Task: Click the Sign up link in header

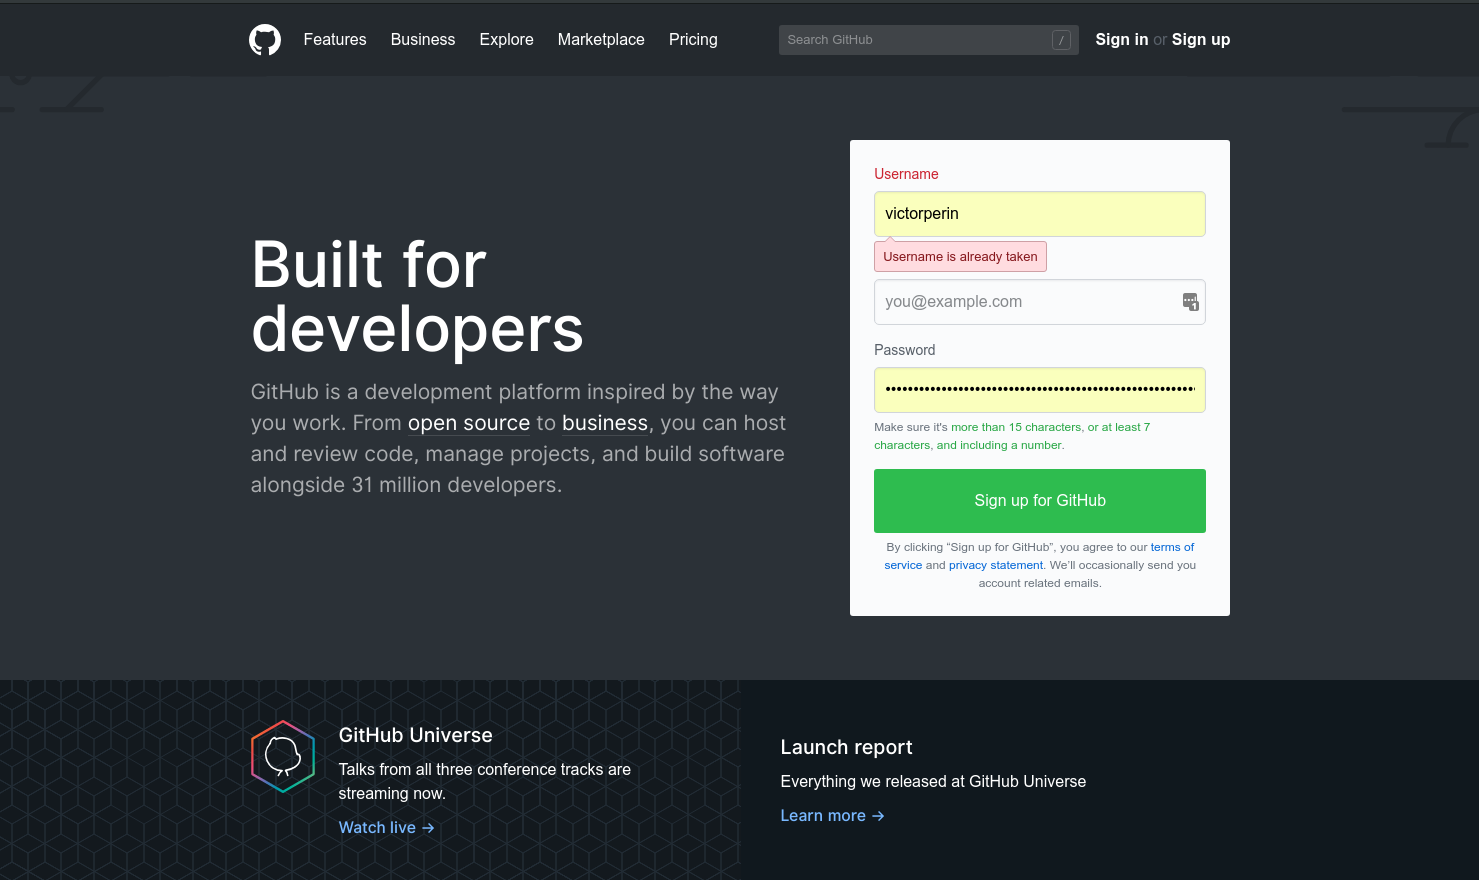Action: [1201, 40]
